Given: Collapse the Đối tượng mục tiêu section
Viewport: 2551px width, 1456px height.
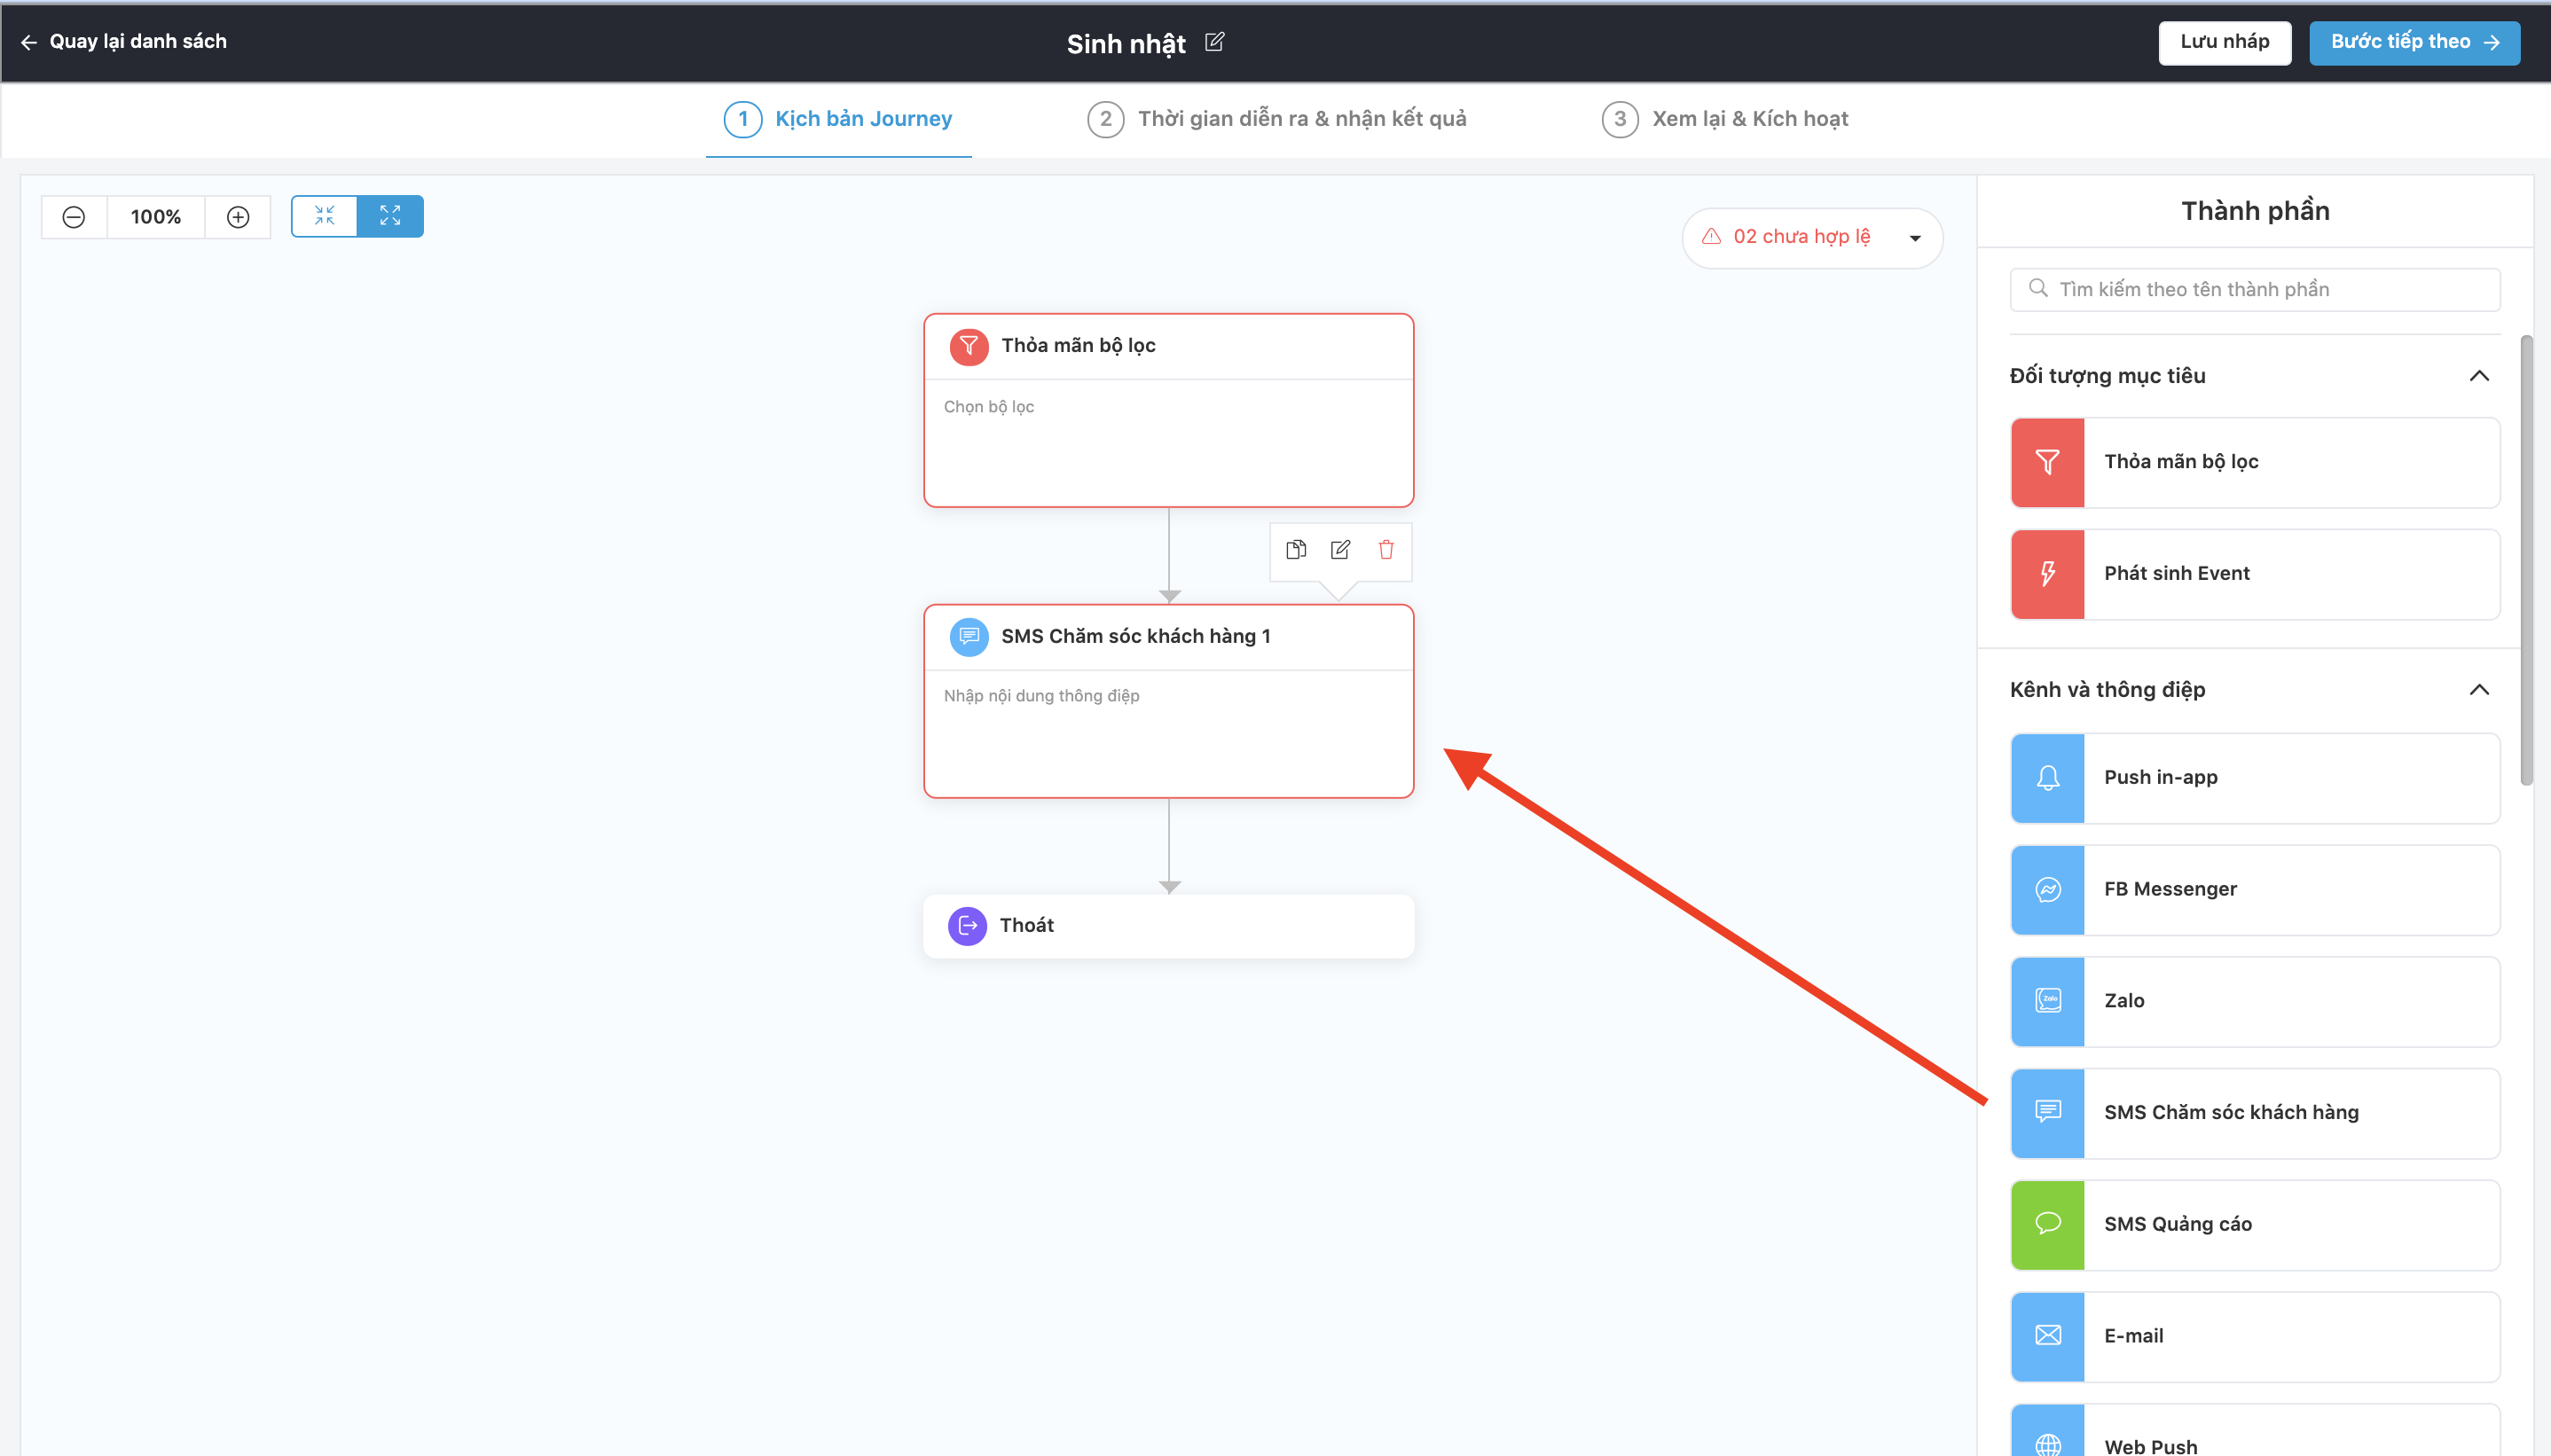Looking at the screenshot, I should [x=2478, y=376].
